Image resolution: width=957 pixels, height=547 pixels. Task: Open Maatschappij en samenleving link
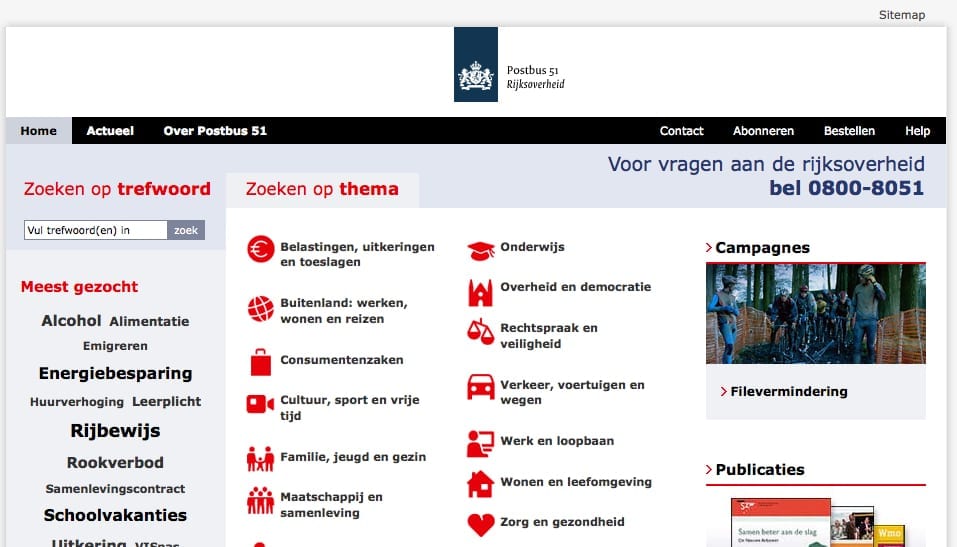click(331, 504)
